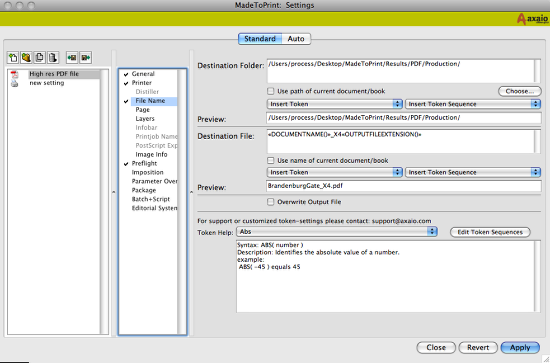Click into the Destination File text field
The image size is (550, 363).
401,141
